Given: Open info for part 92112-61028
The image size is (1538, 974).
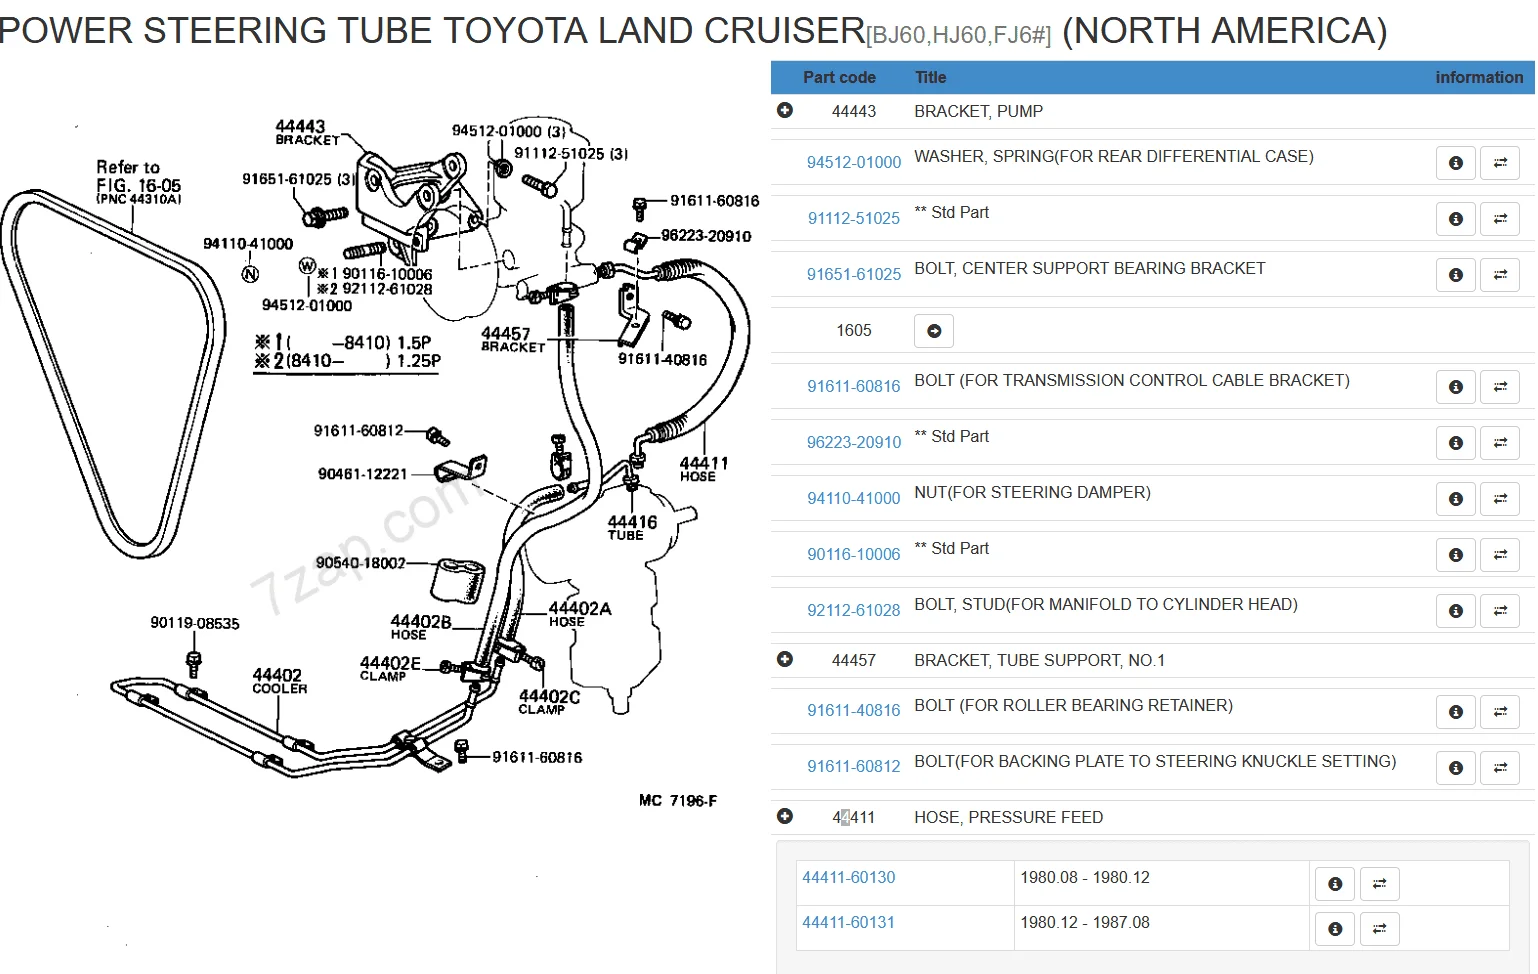Looking at the screenshot, I should point(1456,611).
